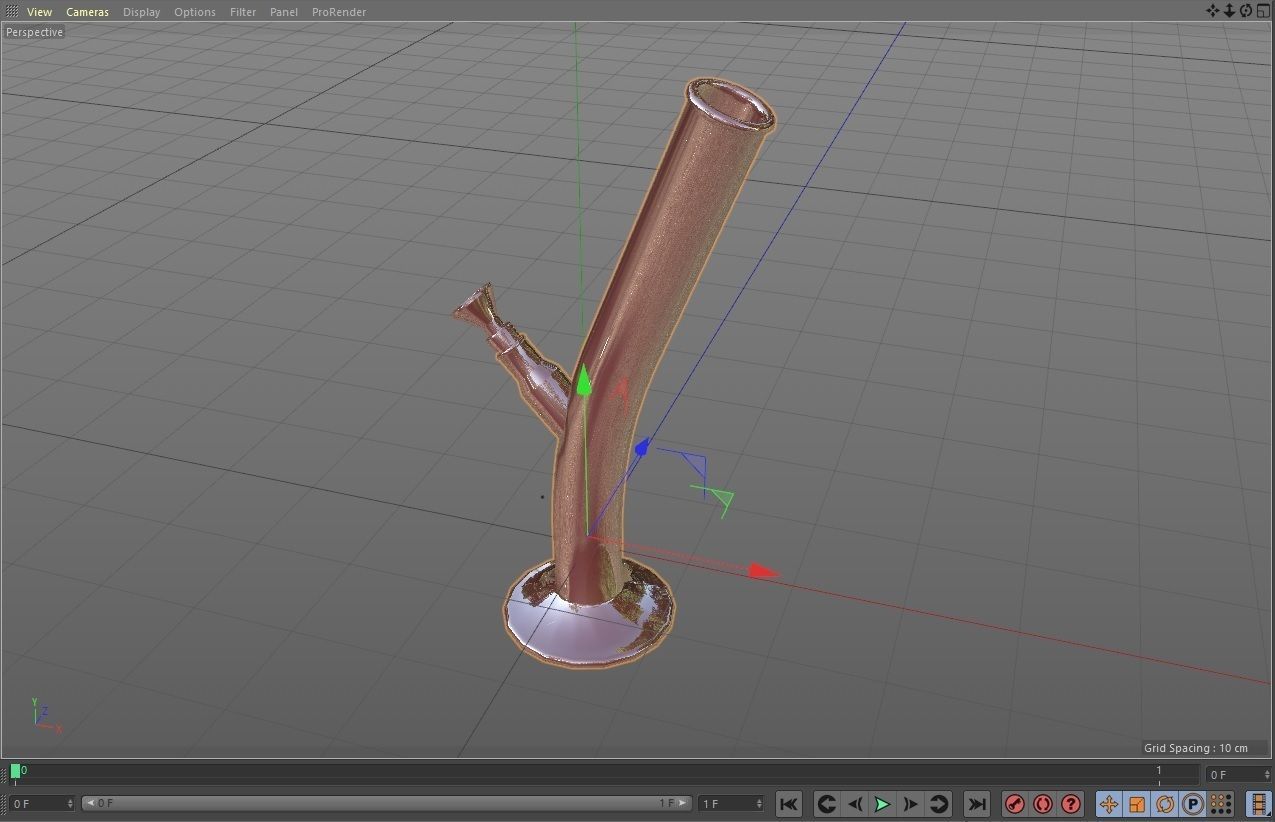Click the round glass base of the model
Screen dimensions: 1275x822
[589, 613]
